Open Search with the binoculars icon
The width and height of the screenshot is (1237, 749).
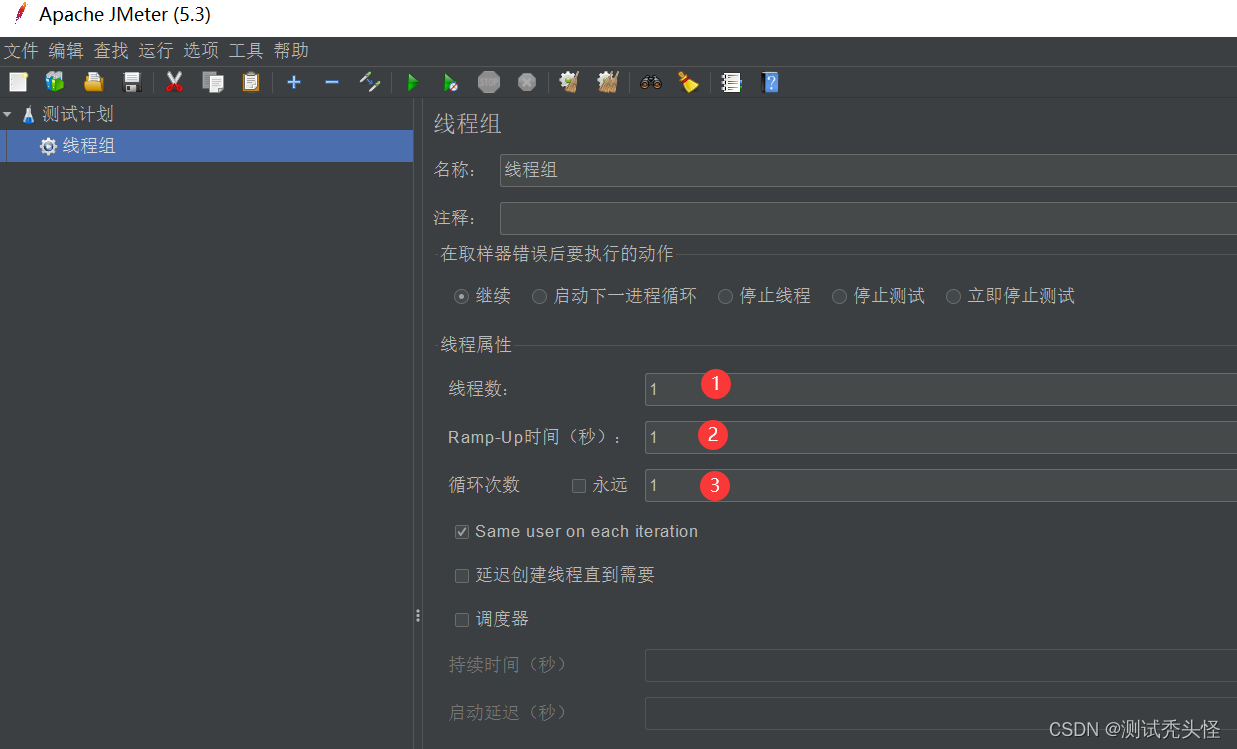[x=651, y=82]
